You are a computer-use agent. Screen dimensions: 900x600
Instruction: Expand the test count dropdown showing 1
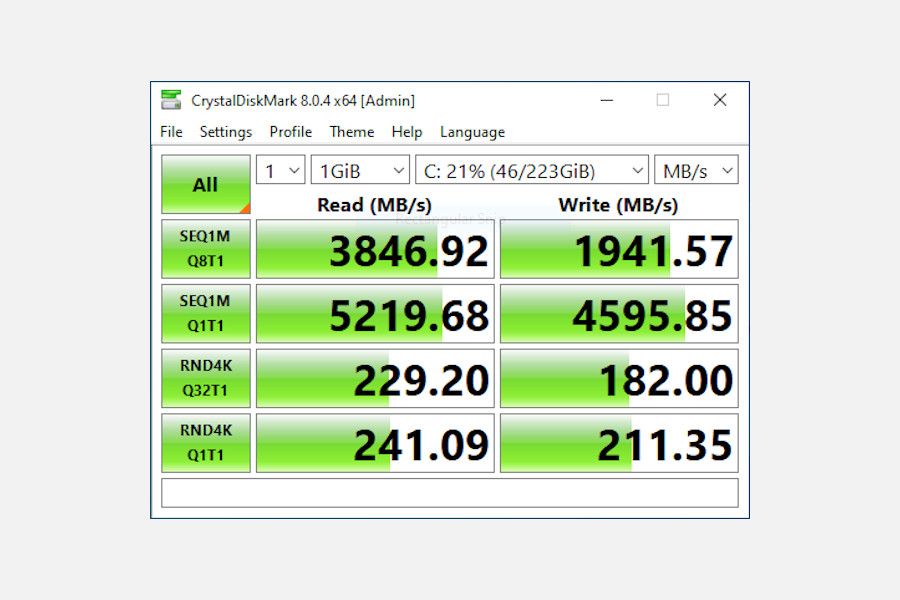[279, 170]
